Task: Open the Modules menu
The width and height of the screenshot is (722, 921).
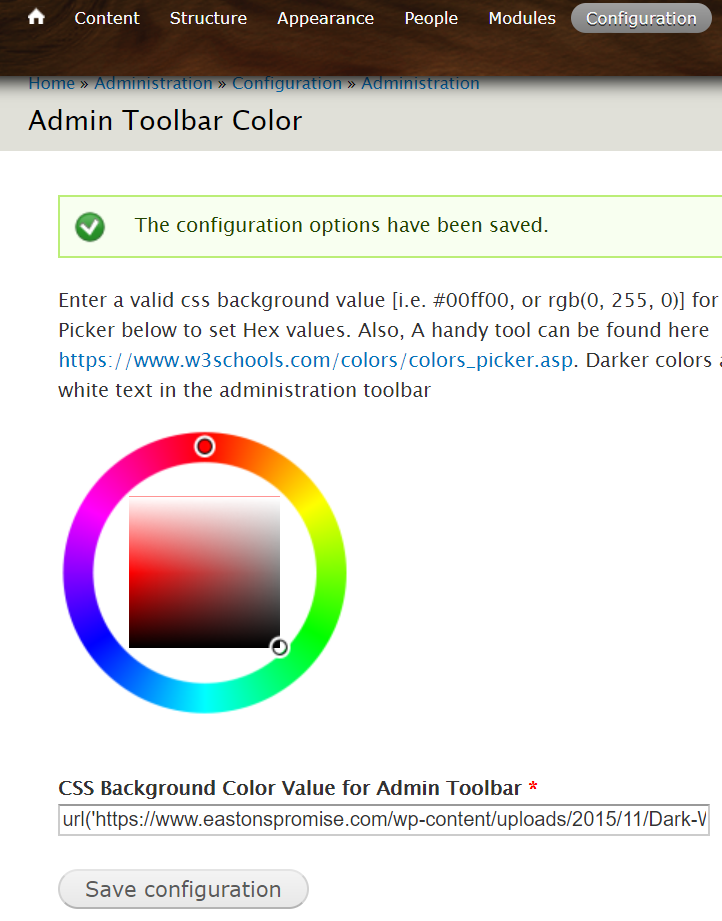Action: [x=521, y=18]
